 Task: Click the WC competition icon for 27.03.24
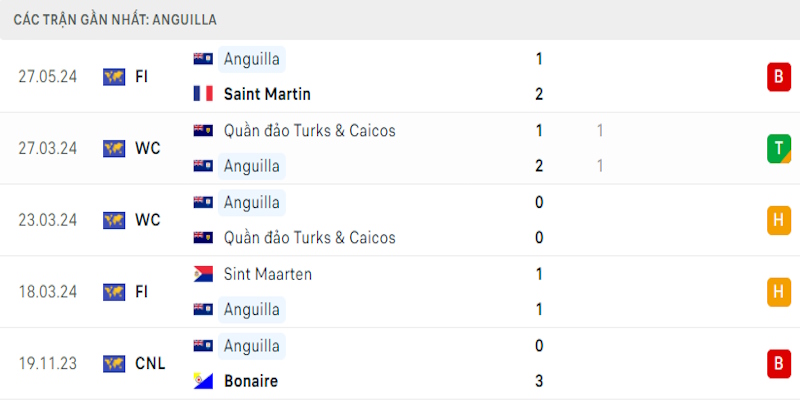113,148
